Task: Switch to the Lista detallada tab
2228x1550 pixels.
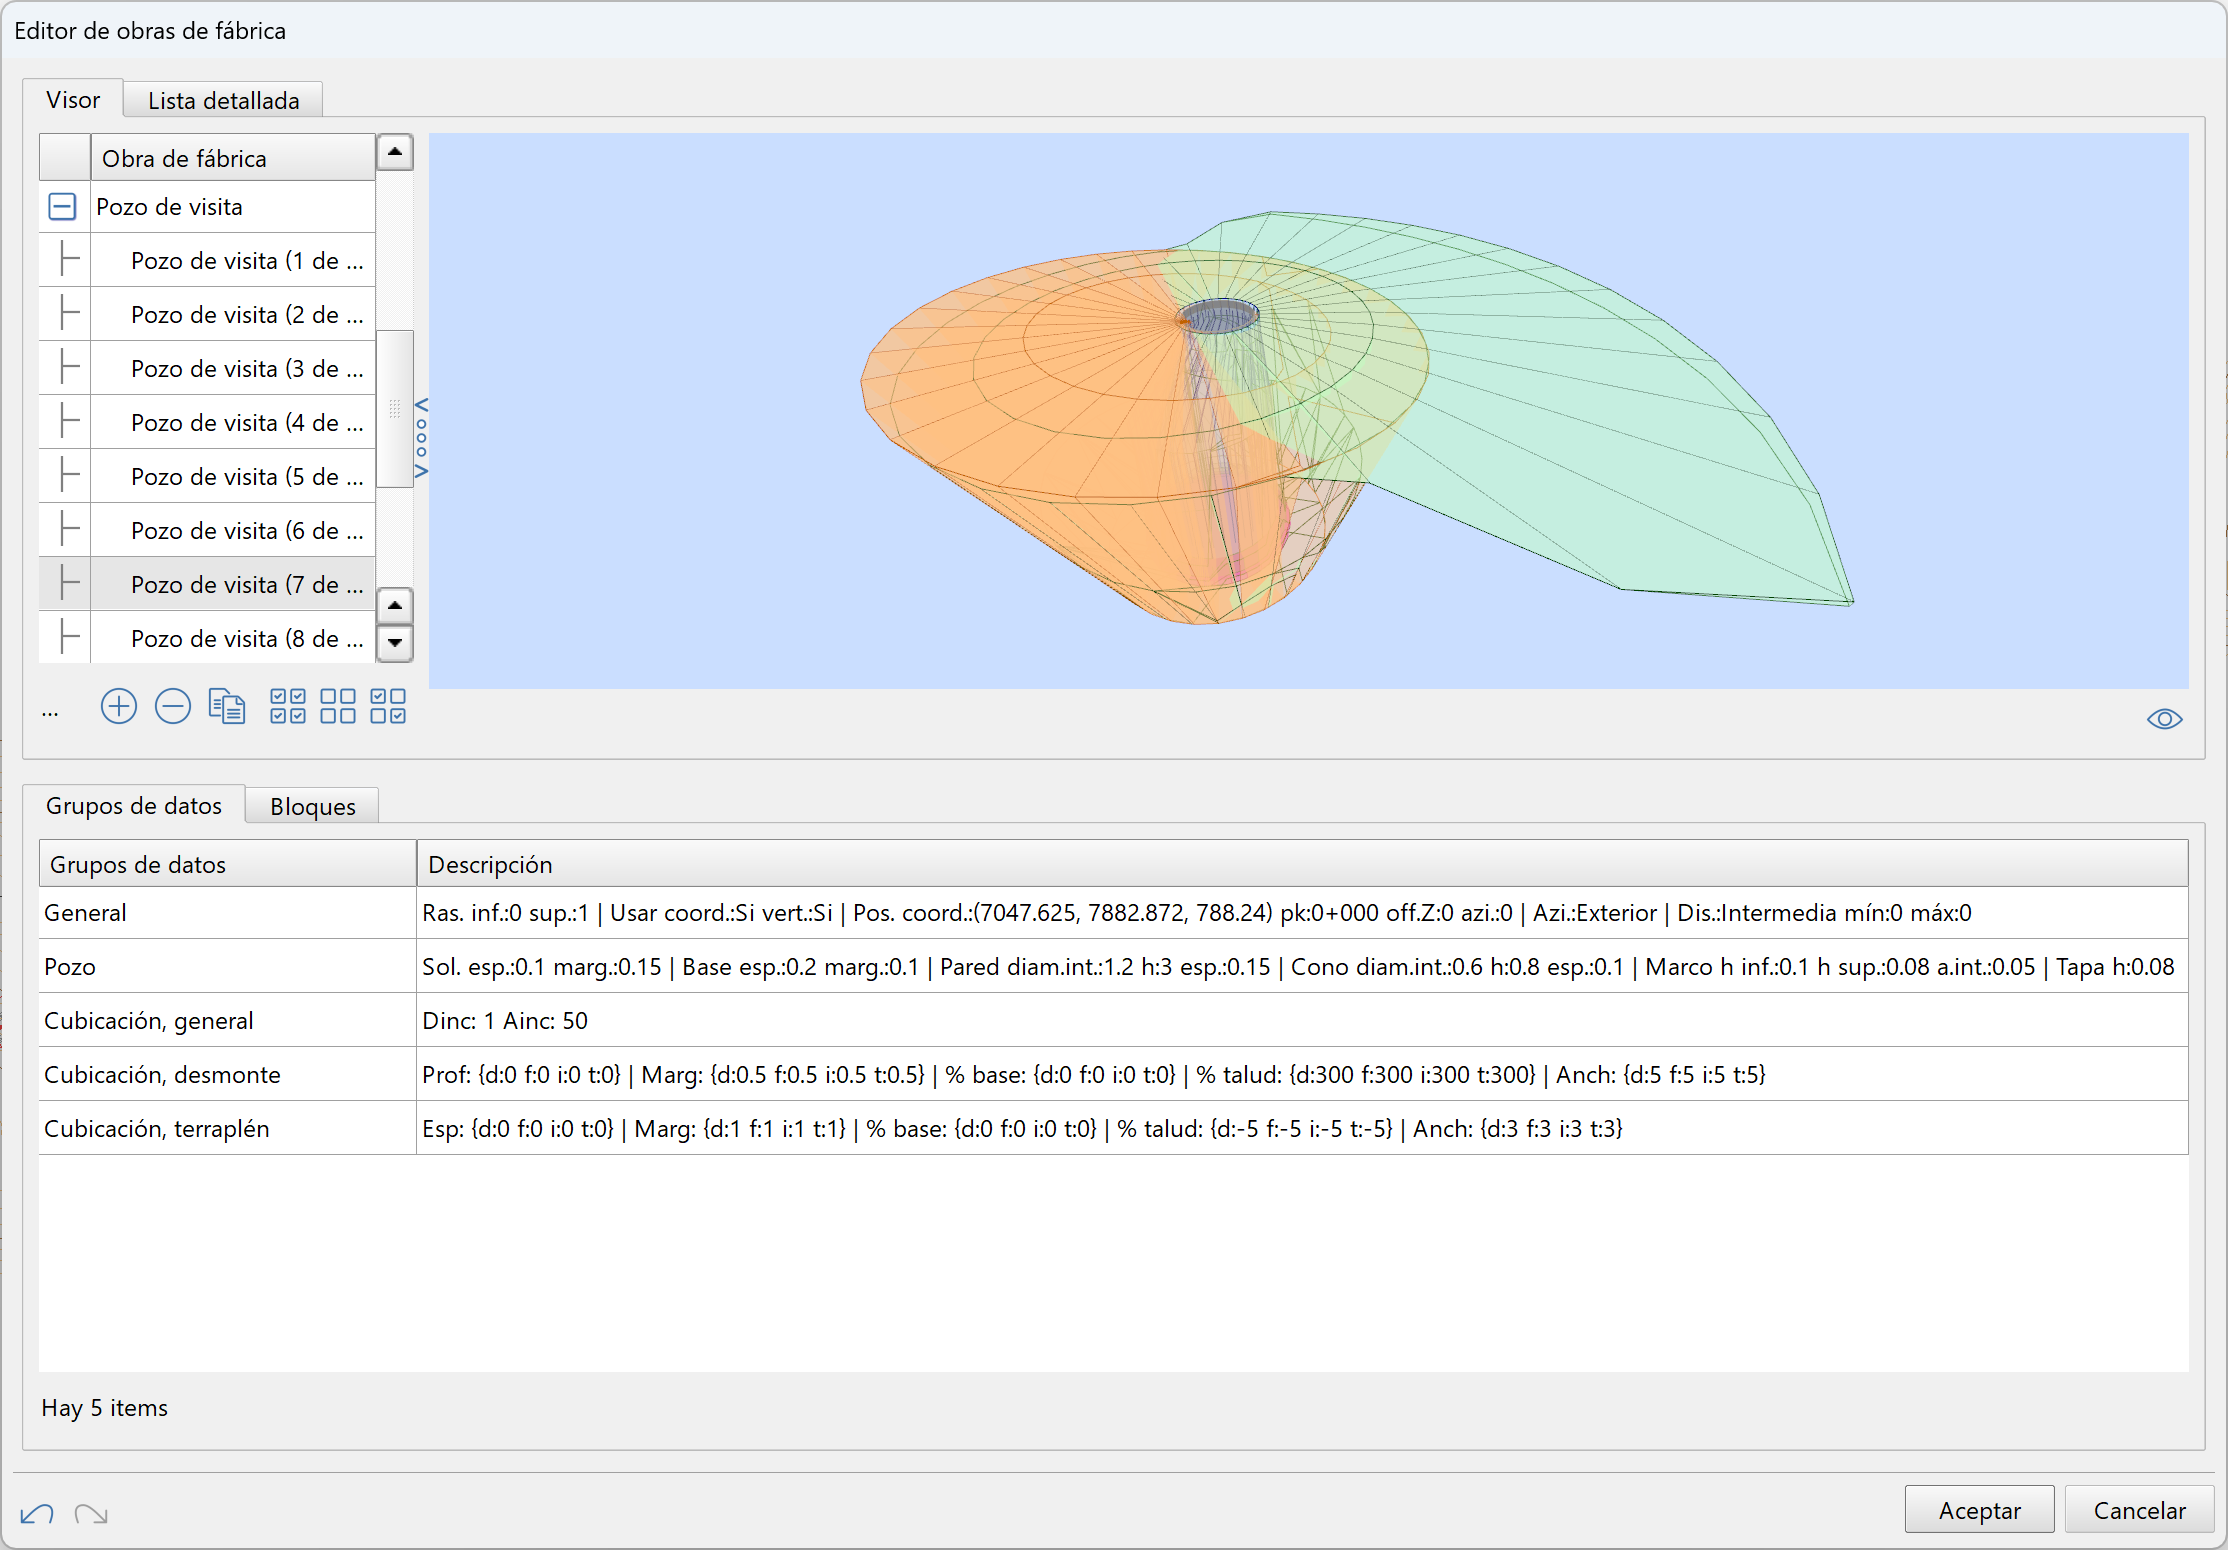Action: tap(223, 101)
